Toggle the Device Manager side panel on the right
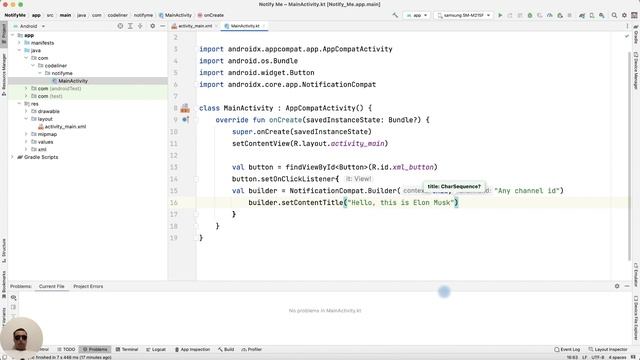Screen dimensions: 640x360 click(636, 70)
